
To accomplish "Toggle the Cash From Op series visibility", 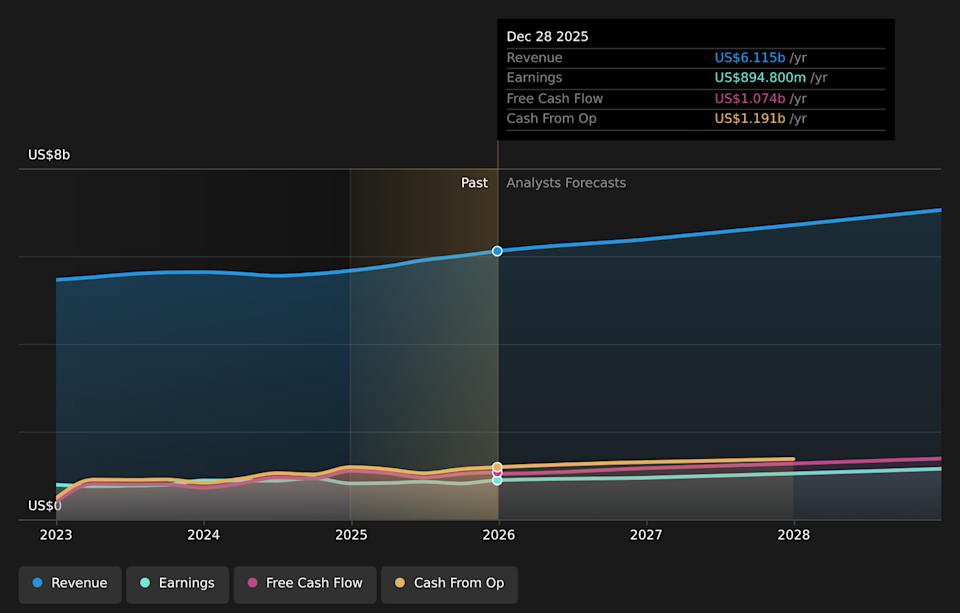I will [x=449, y=584].
